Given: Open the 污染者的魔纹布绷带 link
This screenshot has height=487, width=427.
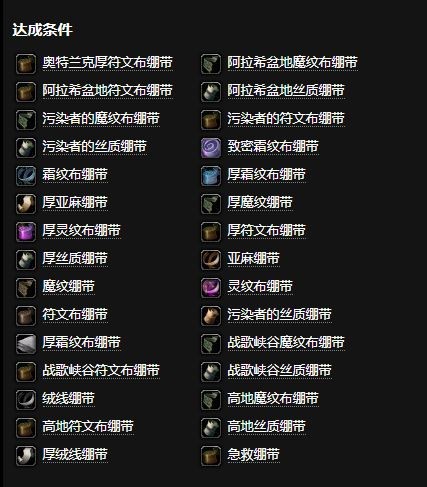Looking at the screenshot, I should (101, 119).
